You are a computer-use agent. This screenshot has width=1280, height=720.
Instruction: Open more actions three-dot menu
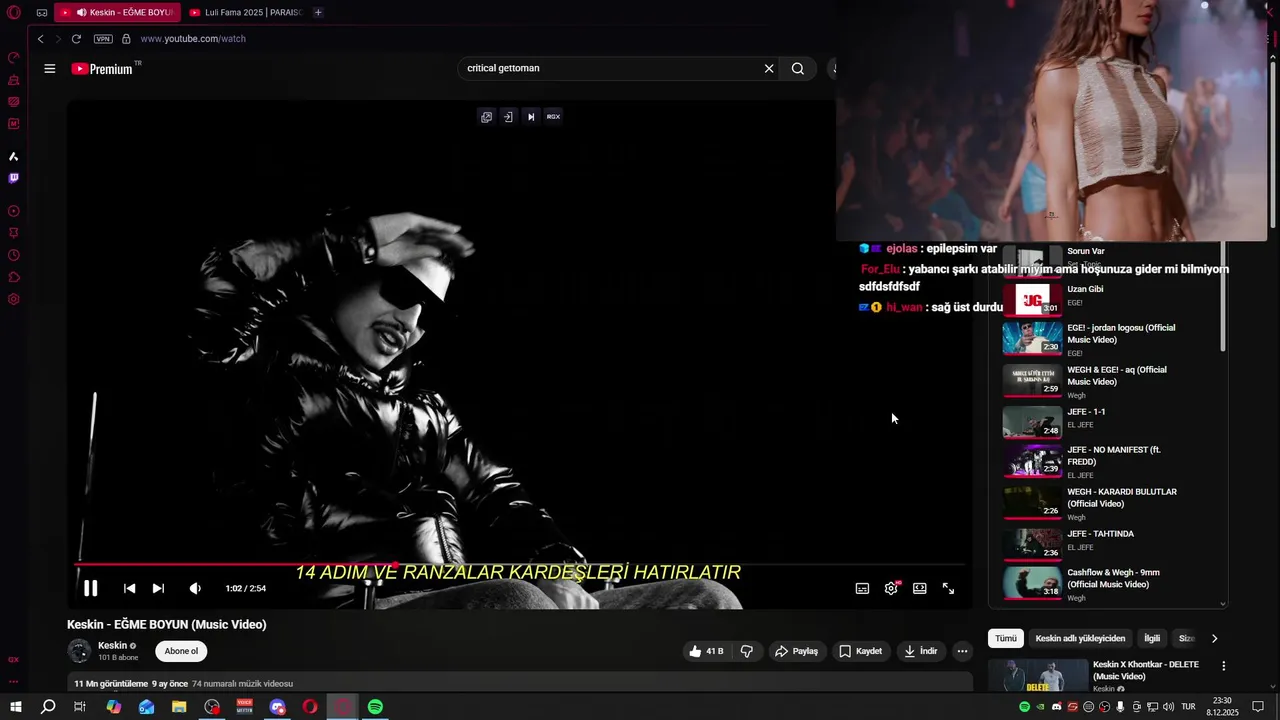pyautogui.click(x=962, y=651)
